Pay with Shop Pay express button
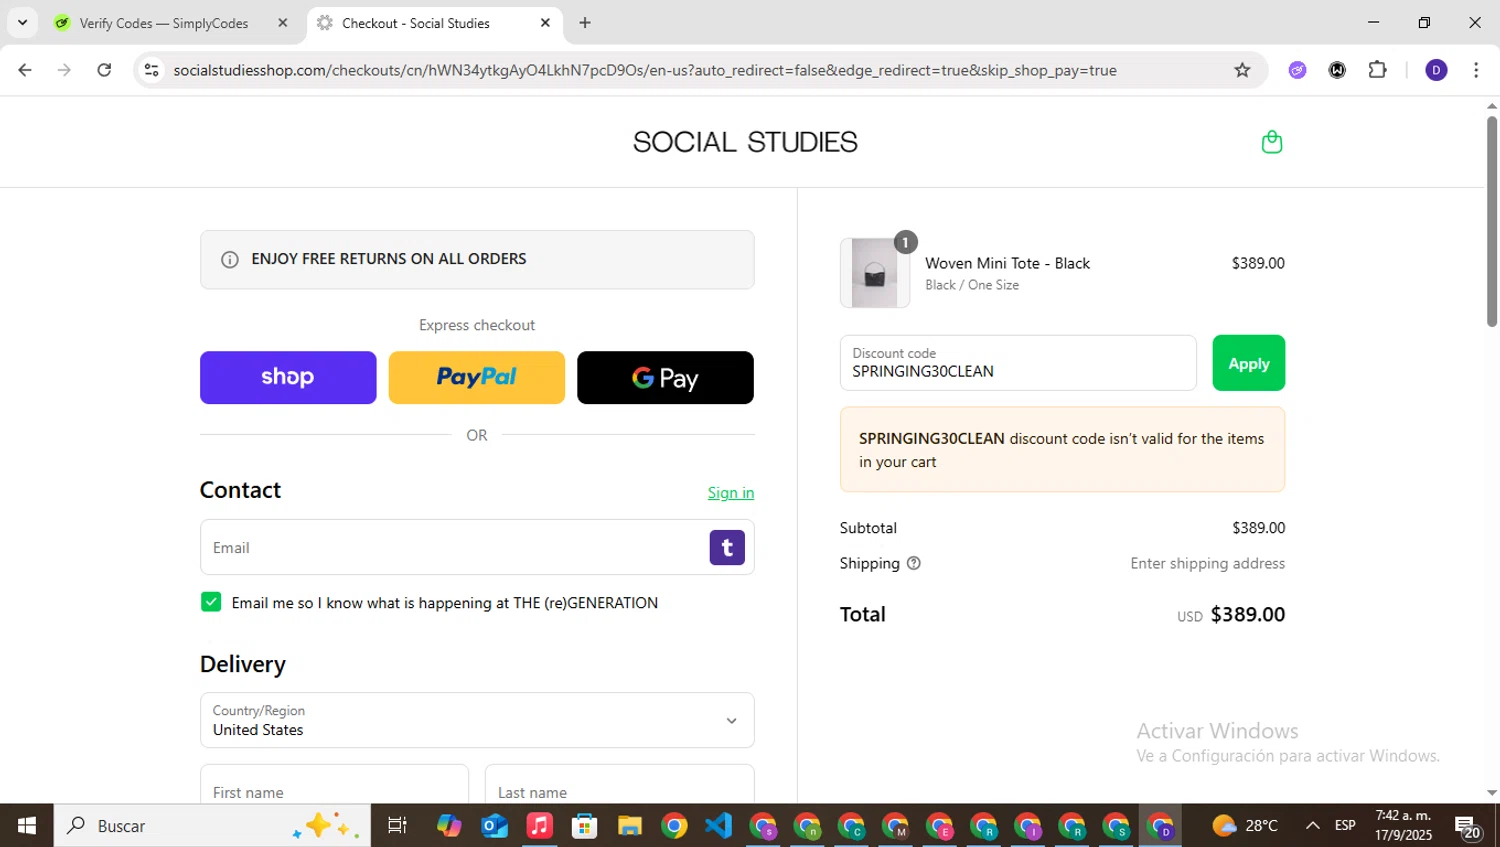The height and width of the screenshot is (847, 1500). pyautogui.click(x=288, y=377)
